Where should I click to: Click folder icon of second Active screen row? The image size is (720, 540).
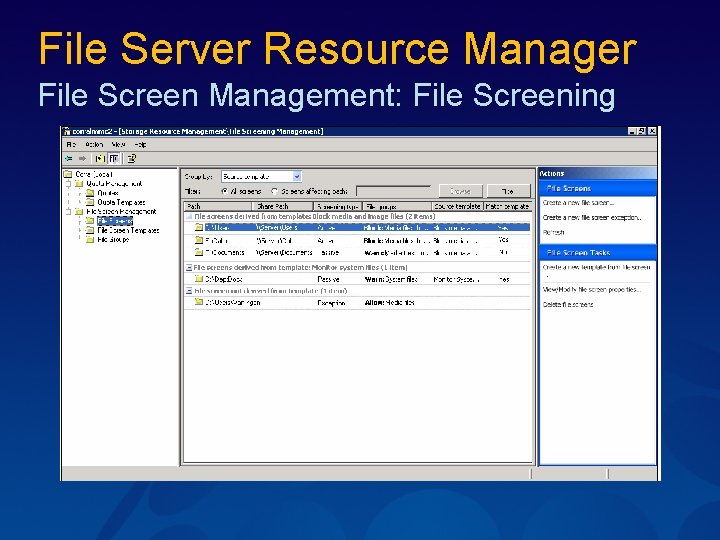pyautogui.click(x=199, y=240)
